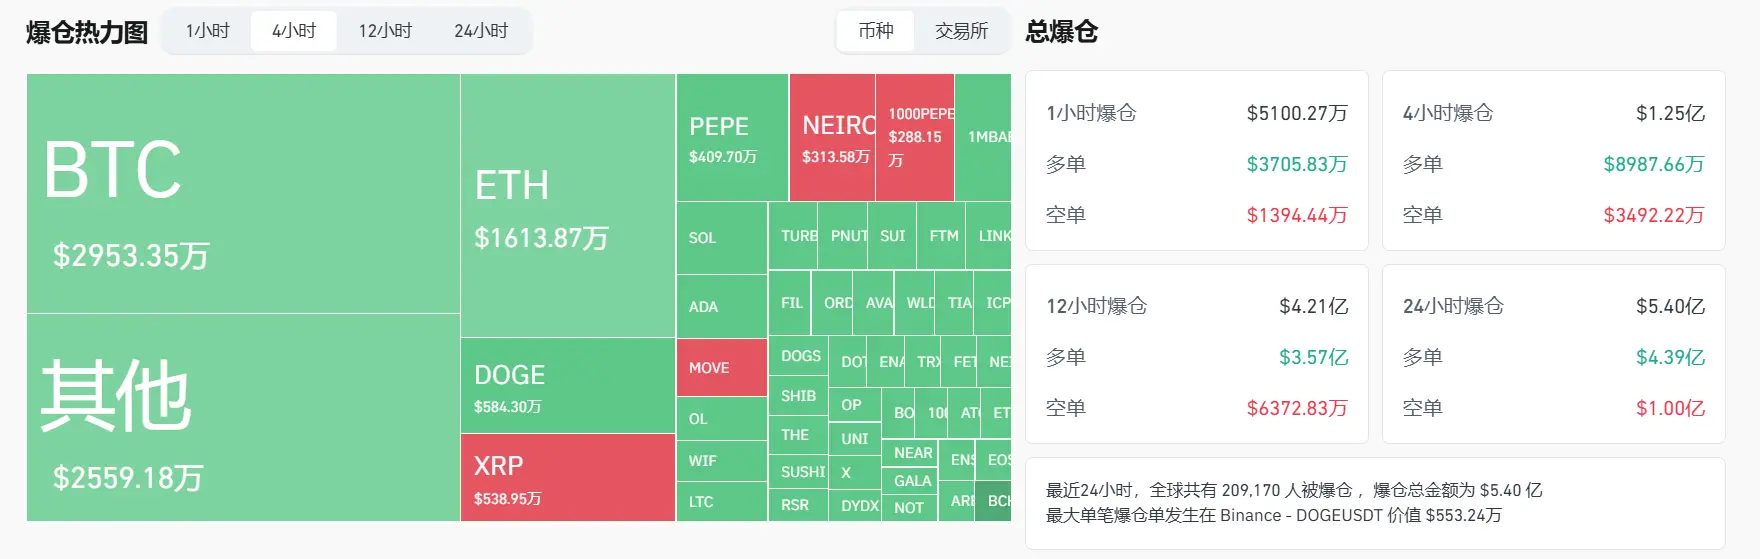Click the DOGE heatmap tile
1760x559 pixels.
(x=567, y=386)
